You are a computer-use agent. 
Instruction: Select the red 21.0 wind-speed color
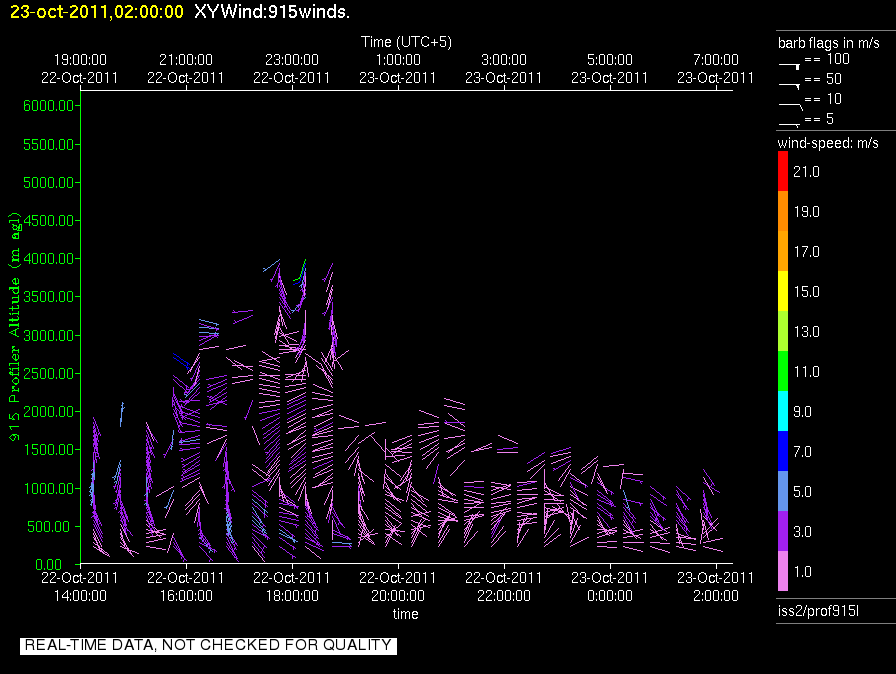(x=783, y=172)
